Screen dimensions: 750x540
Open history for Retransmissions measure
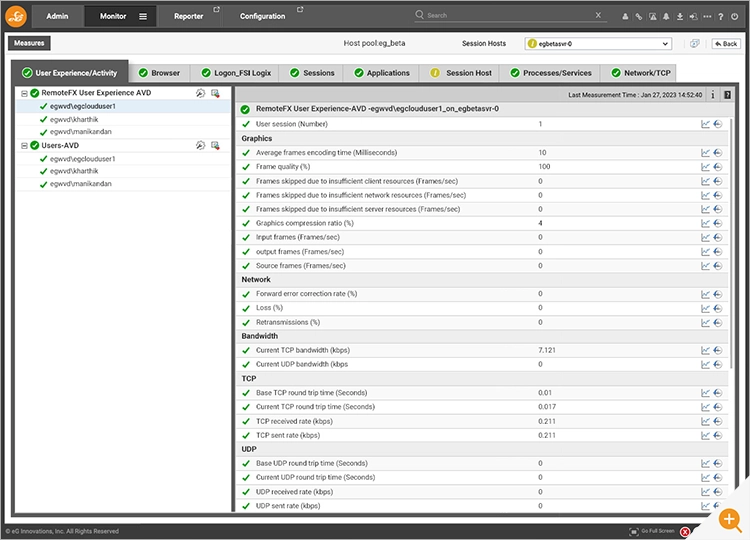point(717,323)
